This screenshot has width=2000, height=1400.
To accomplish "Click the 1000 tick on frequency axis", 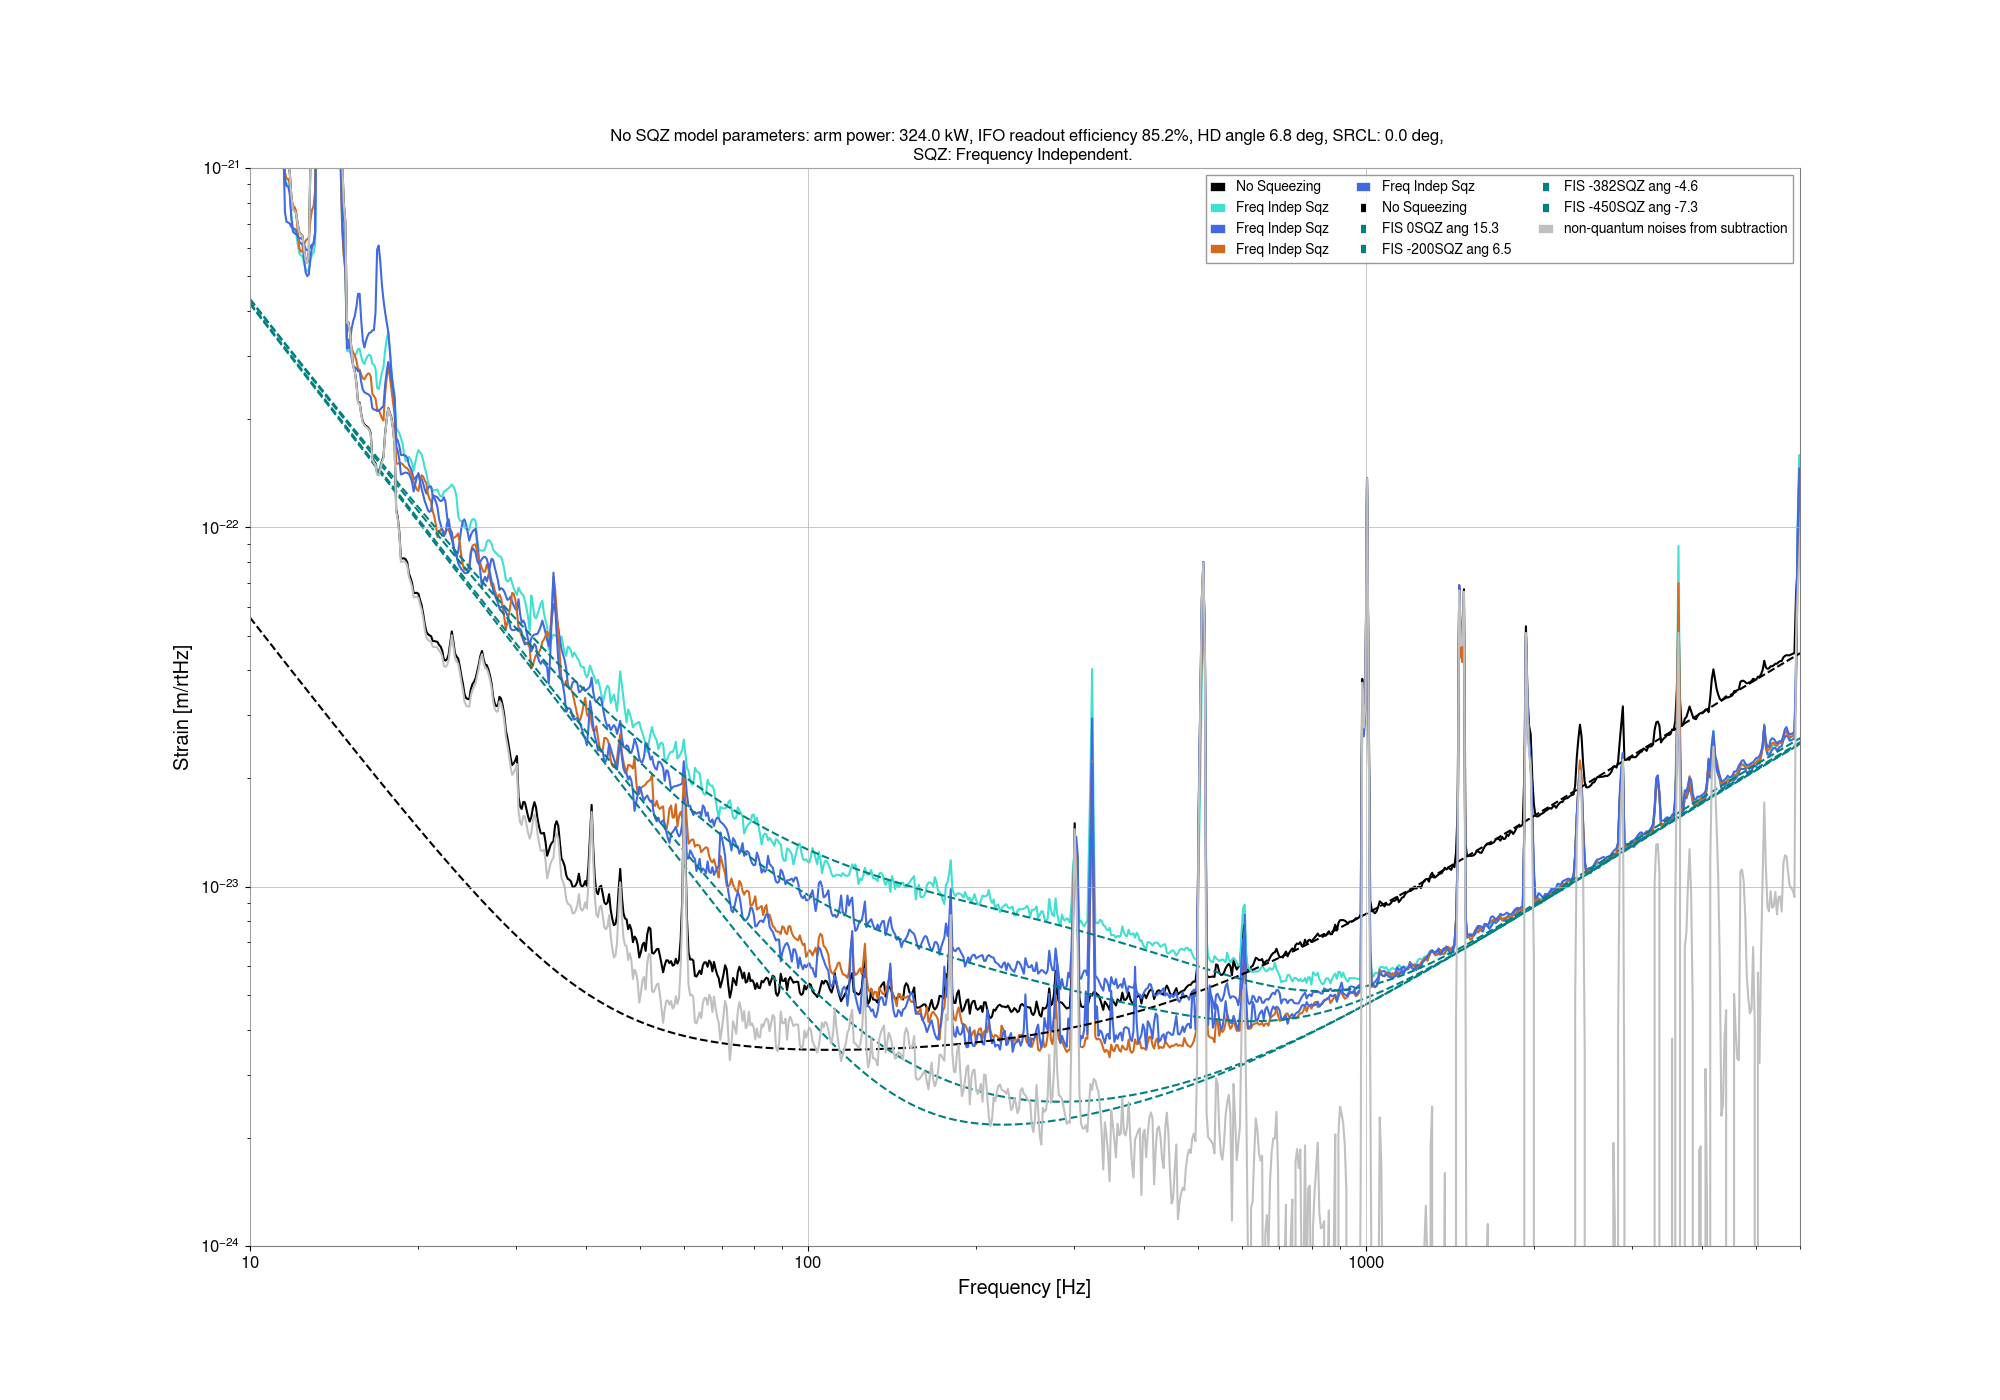I will (x=1366, y=1263).
